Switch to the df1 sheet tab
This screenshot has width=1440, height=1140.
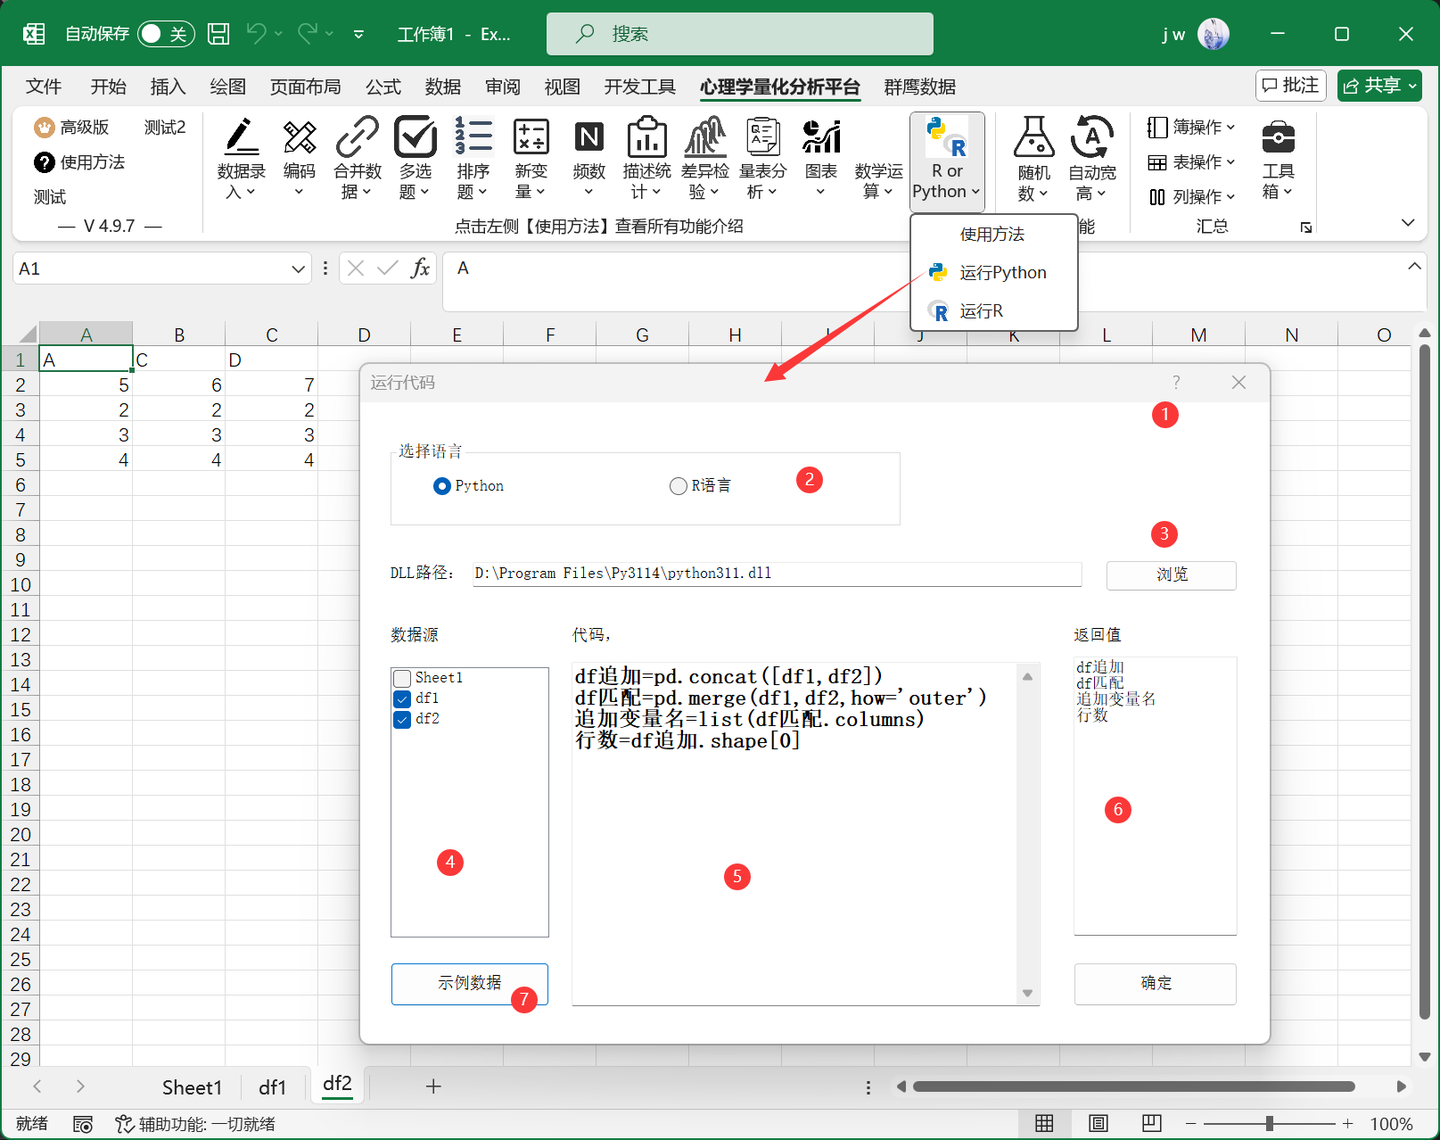click(x=272, y=1087)
